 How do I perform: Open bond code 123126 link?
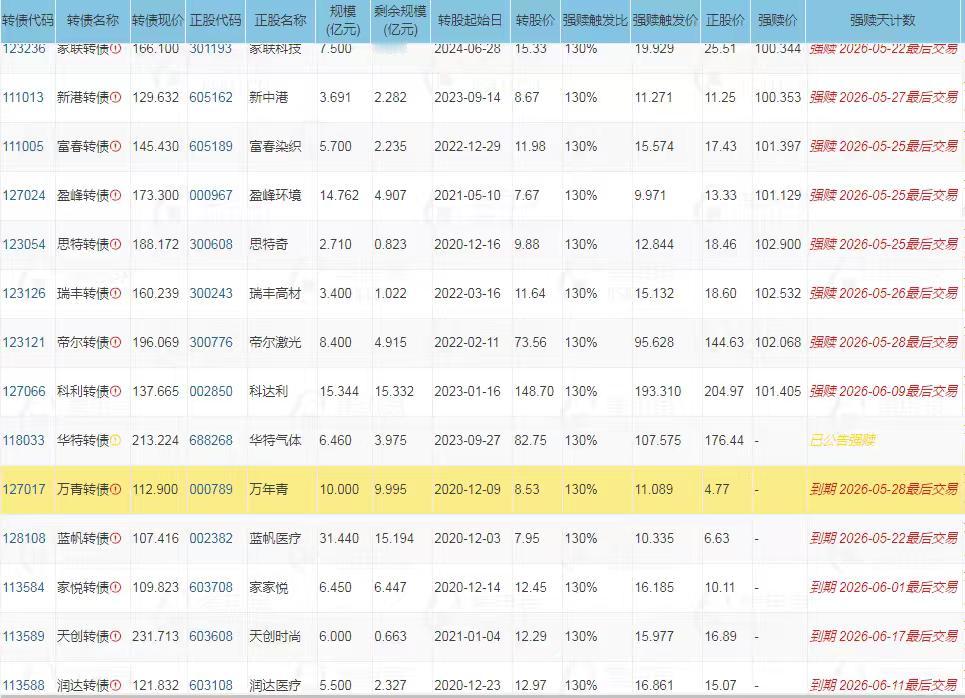tap(24, 293)
